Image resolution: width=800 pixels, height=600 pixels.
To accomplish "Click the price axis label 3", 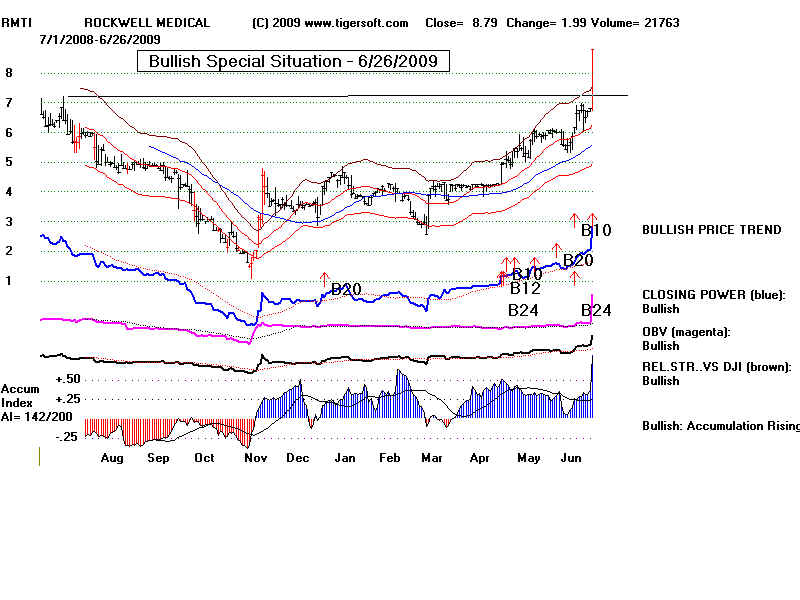I will (9, 222).
